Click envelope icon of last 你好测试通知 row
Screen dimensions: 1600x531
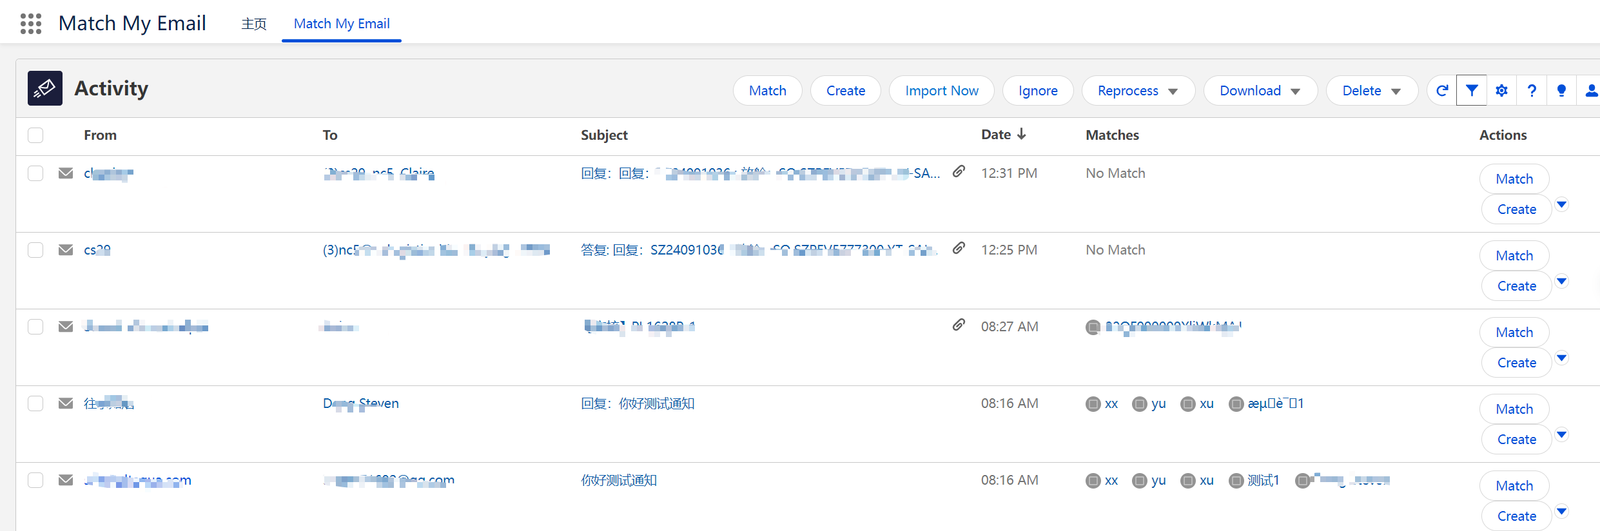[66, 480]
